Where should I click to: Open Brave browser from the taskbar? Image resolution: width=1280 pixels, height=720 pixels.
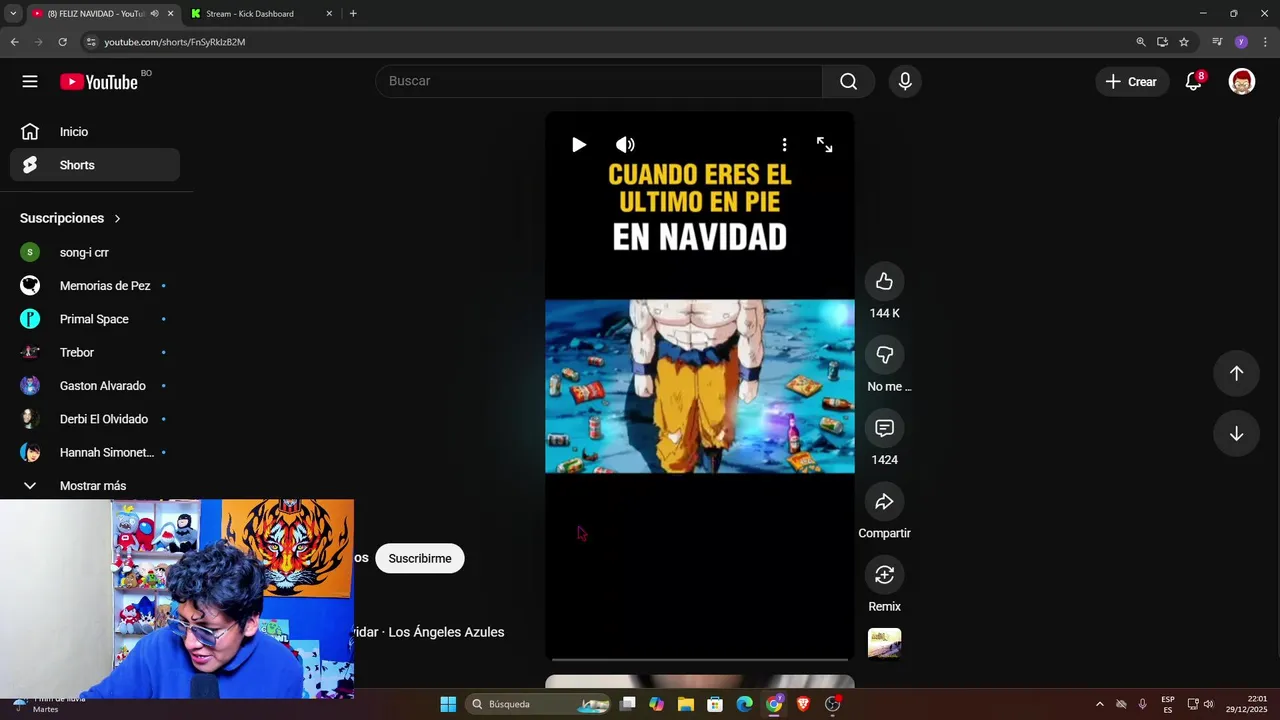(x=803, y=704)
